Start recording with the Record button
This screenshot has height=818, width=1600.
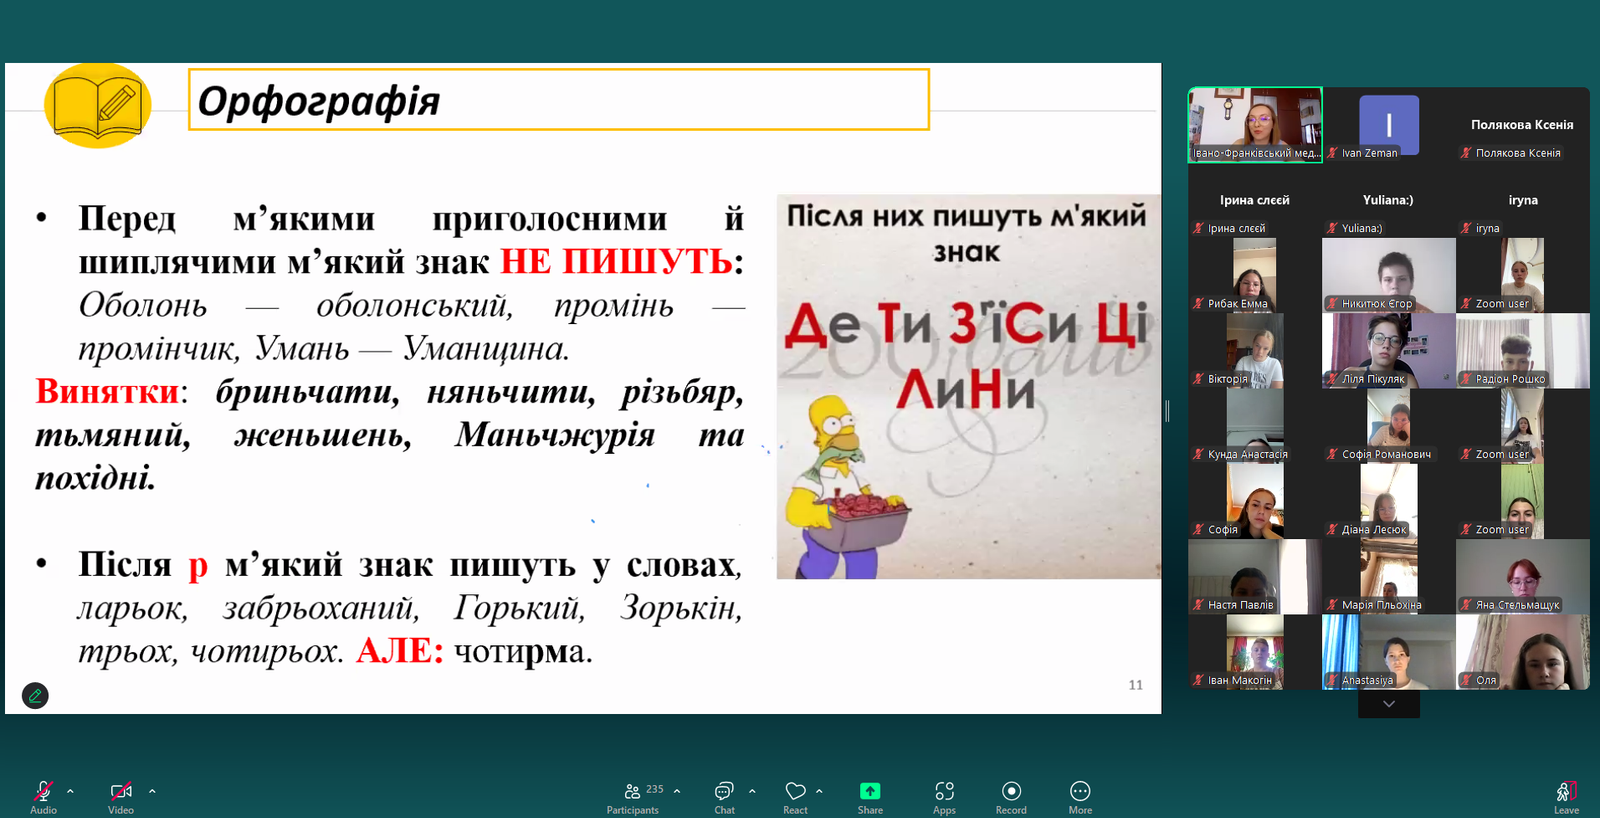tap(1011, 797)
